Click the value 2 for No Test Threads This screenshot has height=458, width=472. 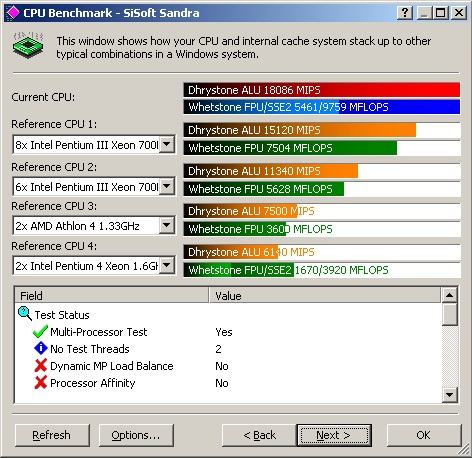[x=218, y=349]
